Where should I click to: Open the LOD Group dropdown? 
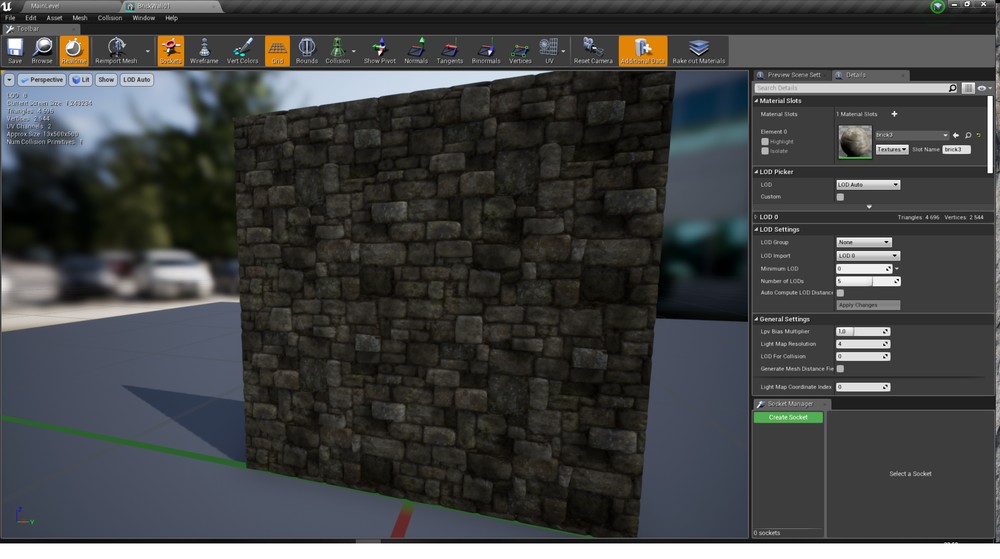(864, 242)
